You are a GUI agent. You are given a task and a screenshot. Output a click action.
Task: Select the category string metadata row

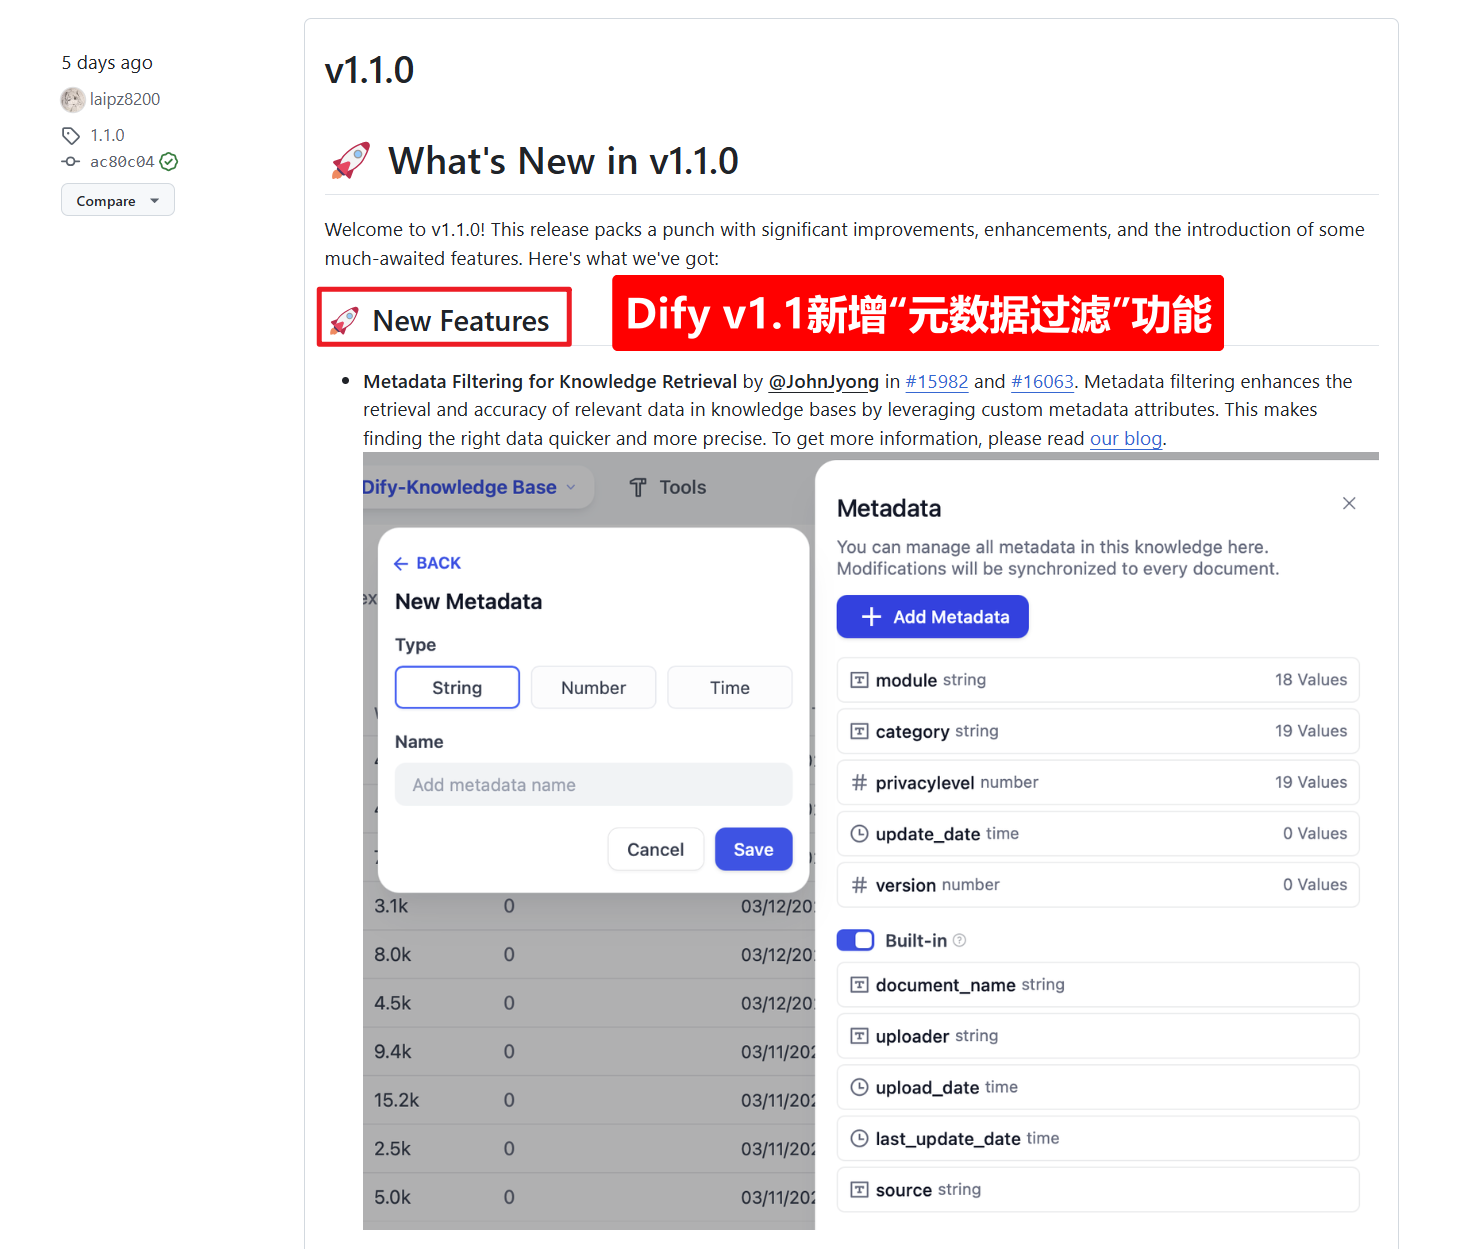(1097, 731)
